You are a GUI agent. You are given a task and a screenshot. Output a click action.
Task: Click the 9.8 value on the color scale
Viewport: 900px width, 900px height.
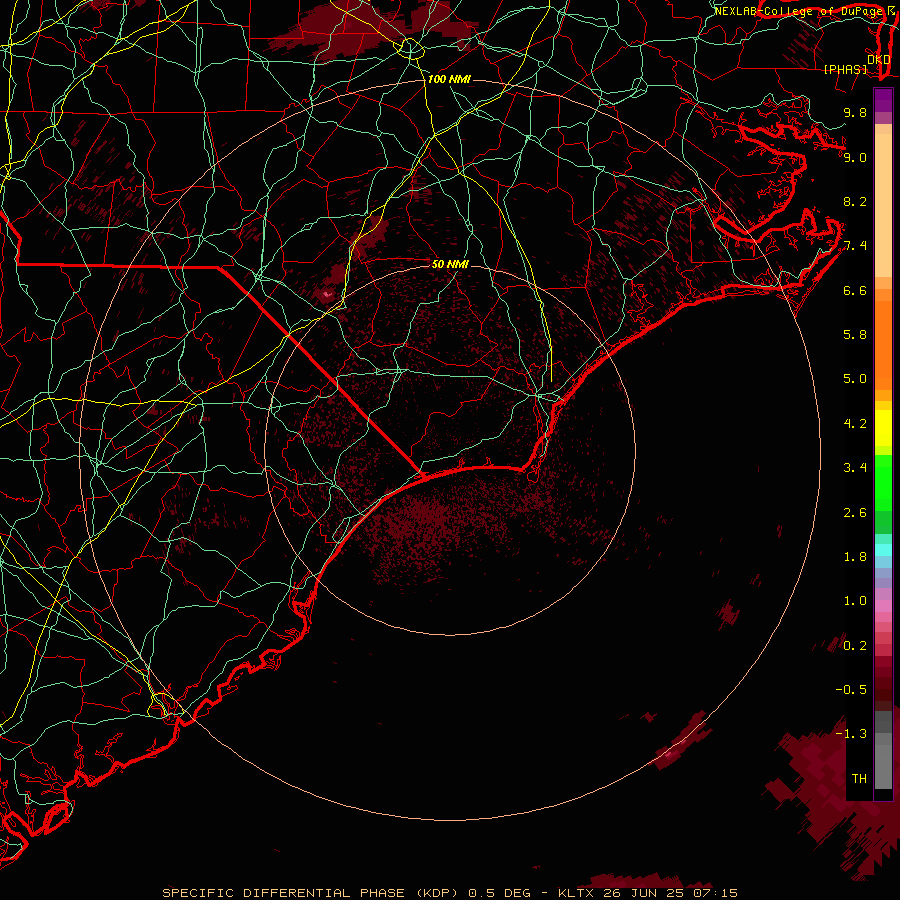855,112
